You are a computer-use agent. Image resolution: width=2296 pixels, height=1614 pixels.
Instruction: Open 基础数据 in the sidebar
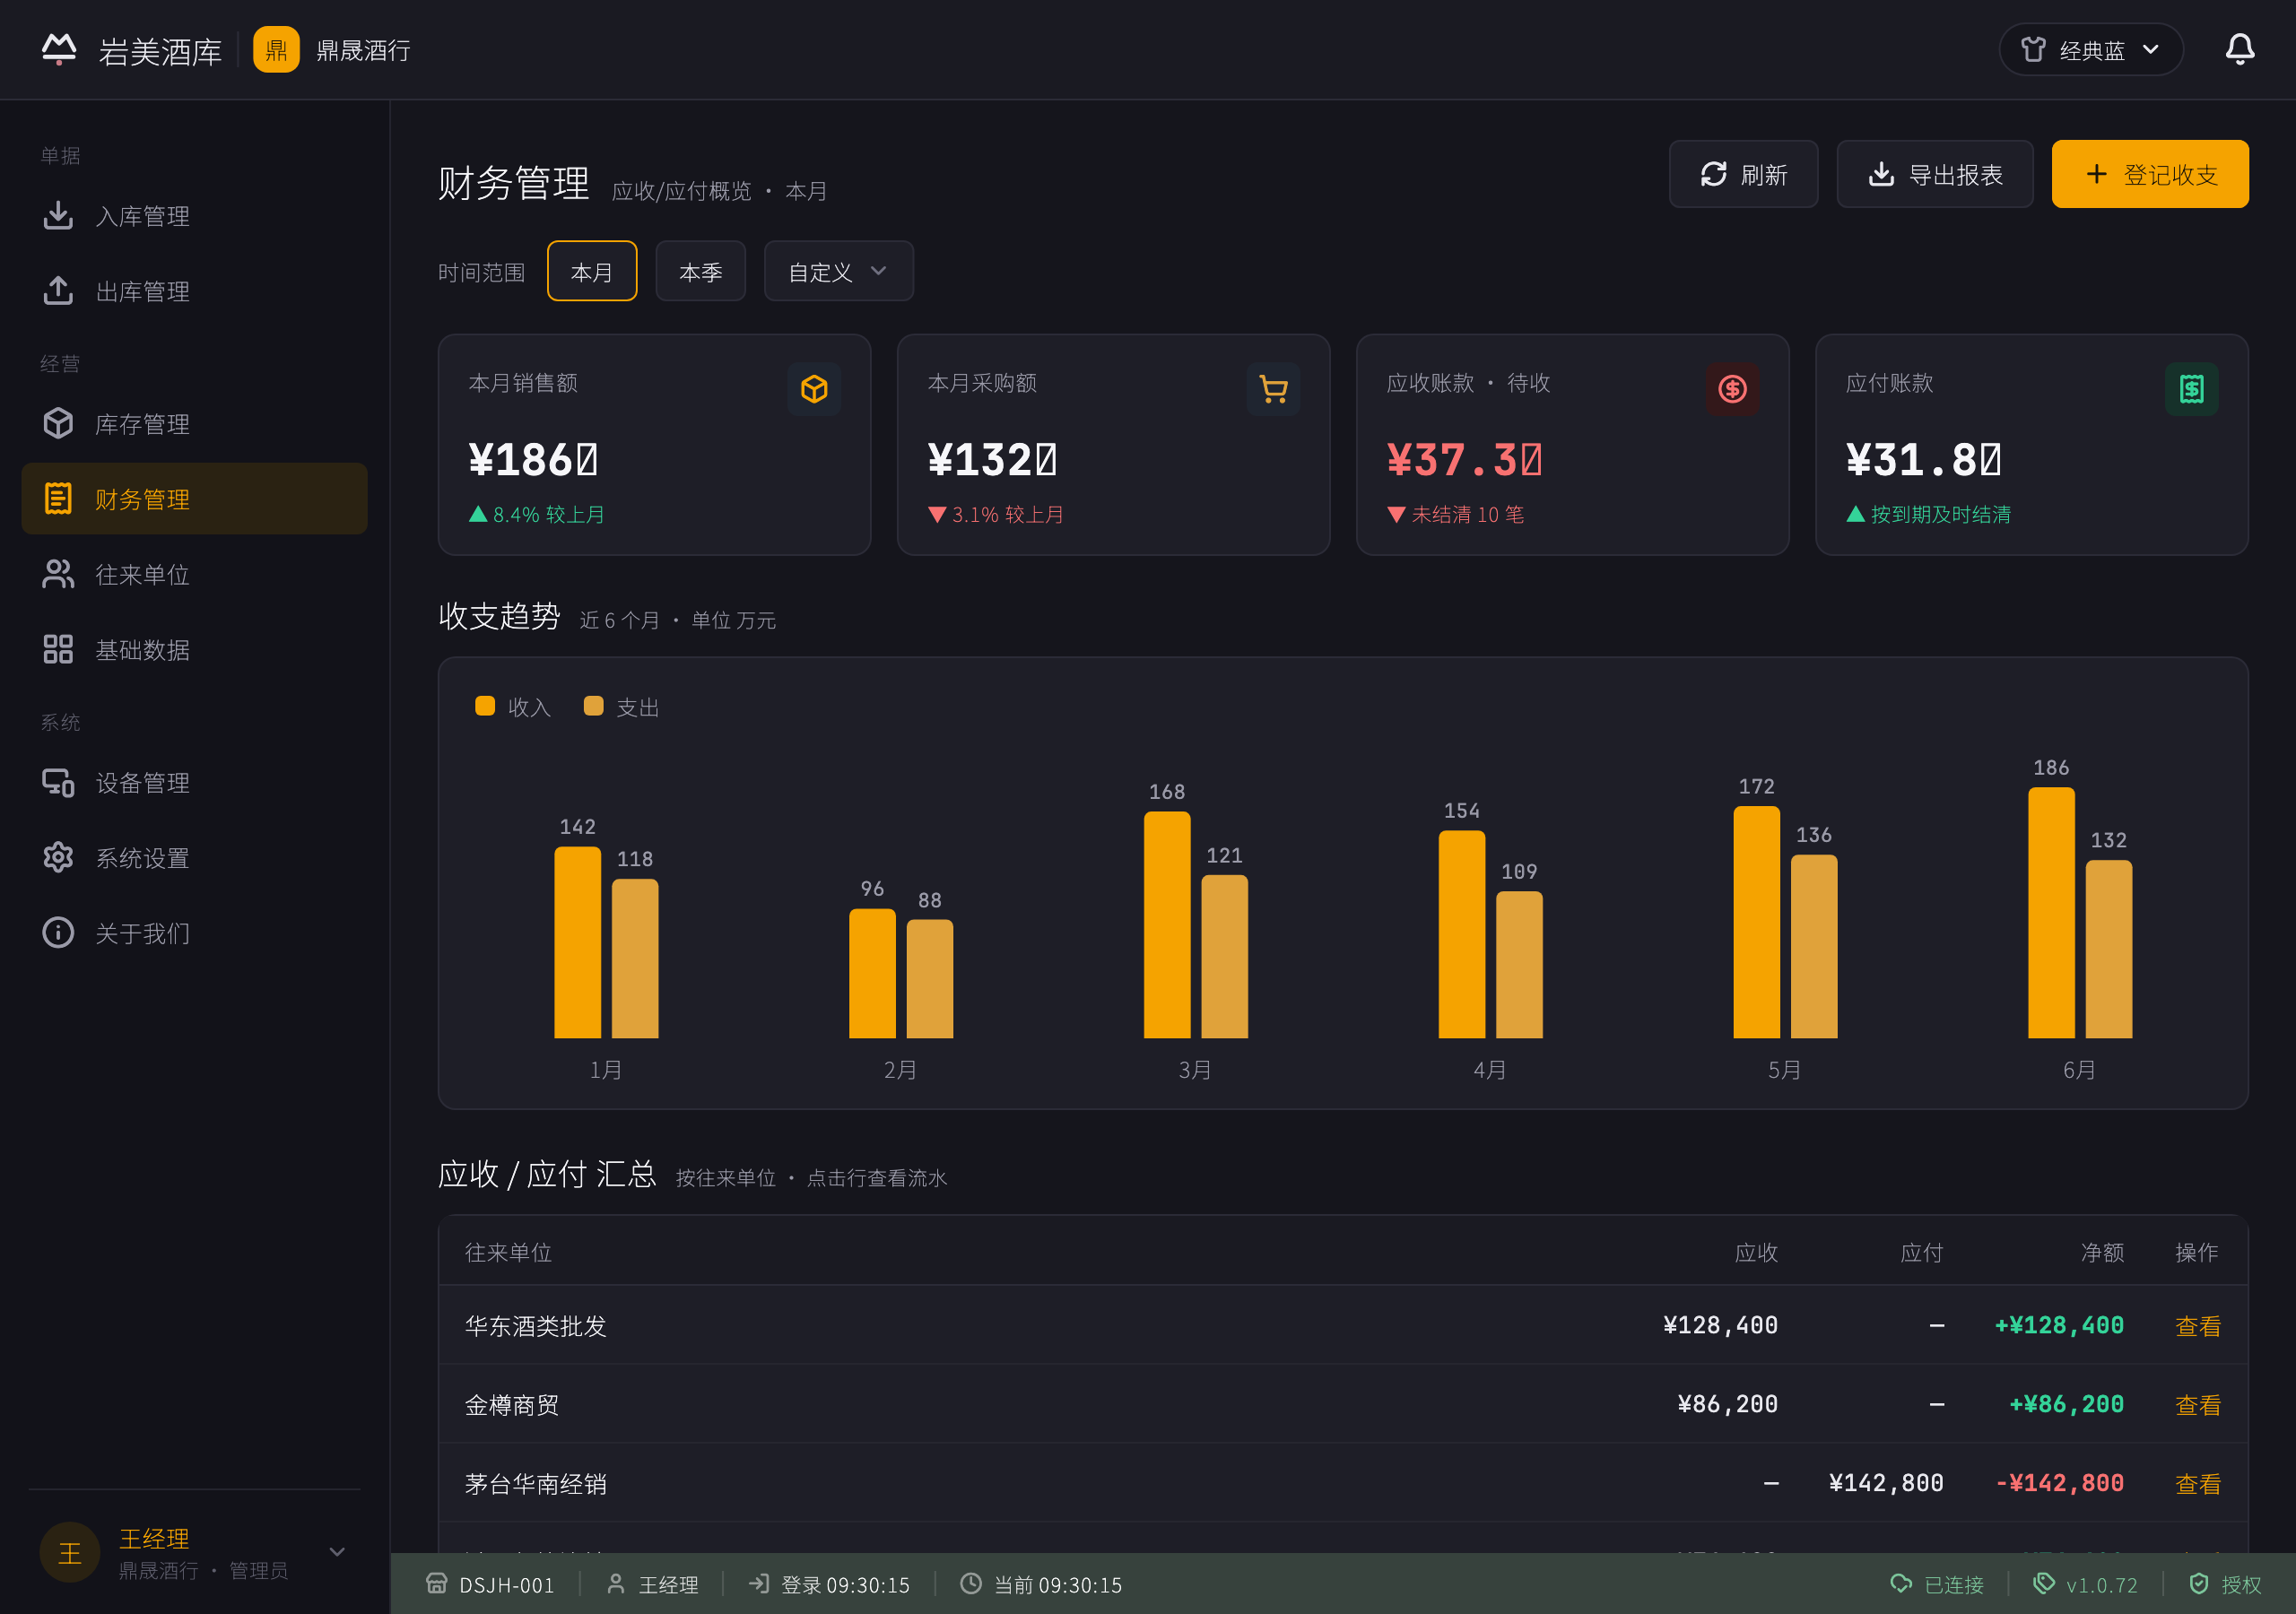pos(194,649)
